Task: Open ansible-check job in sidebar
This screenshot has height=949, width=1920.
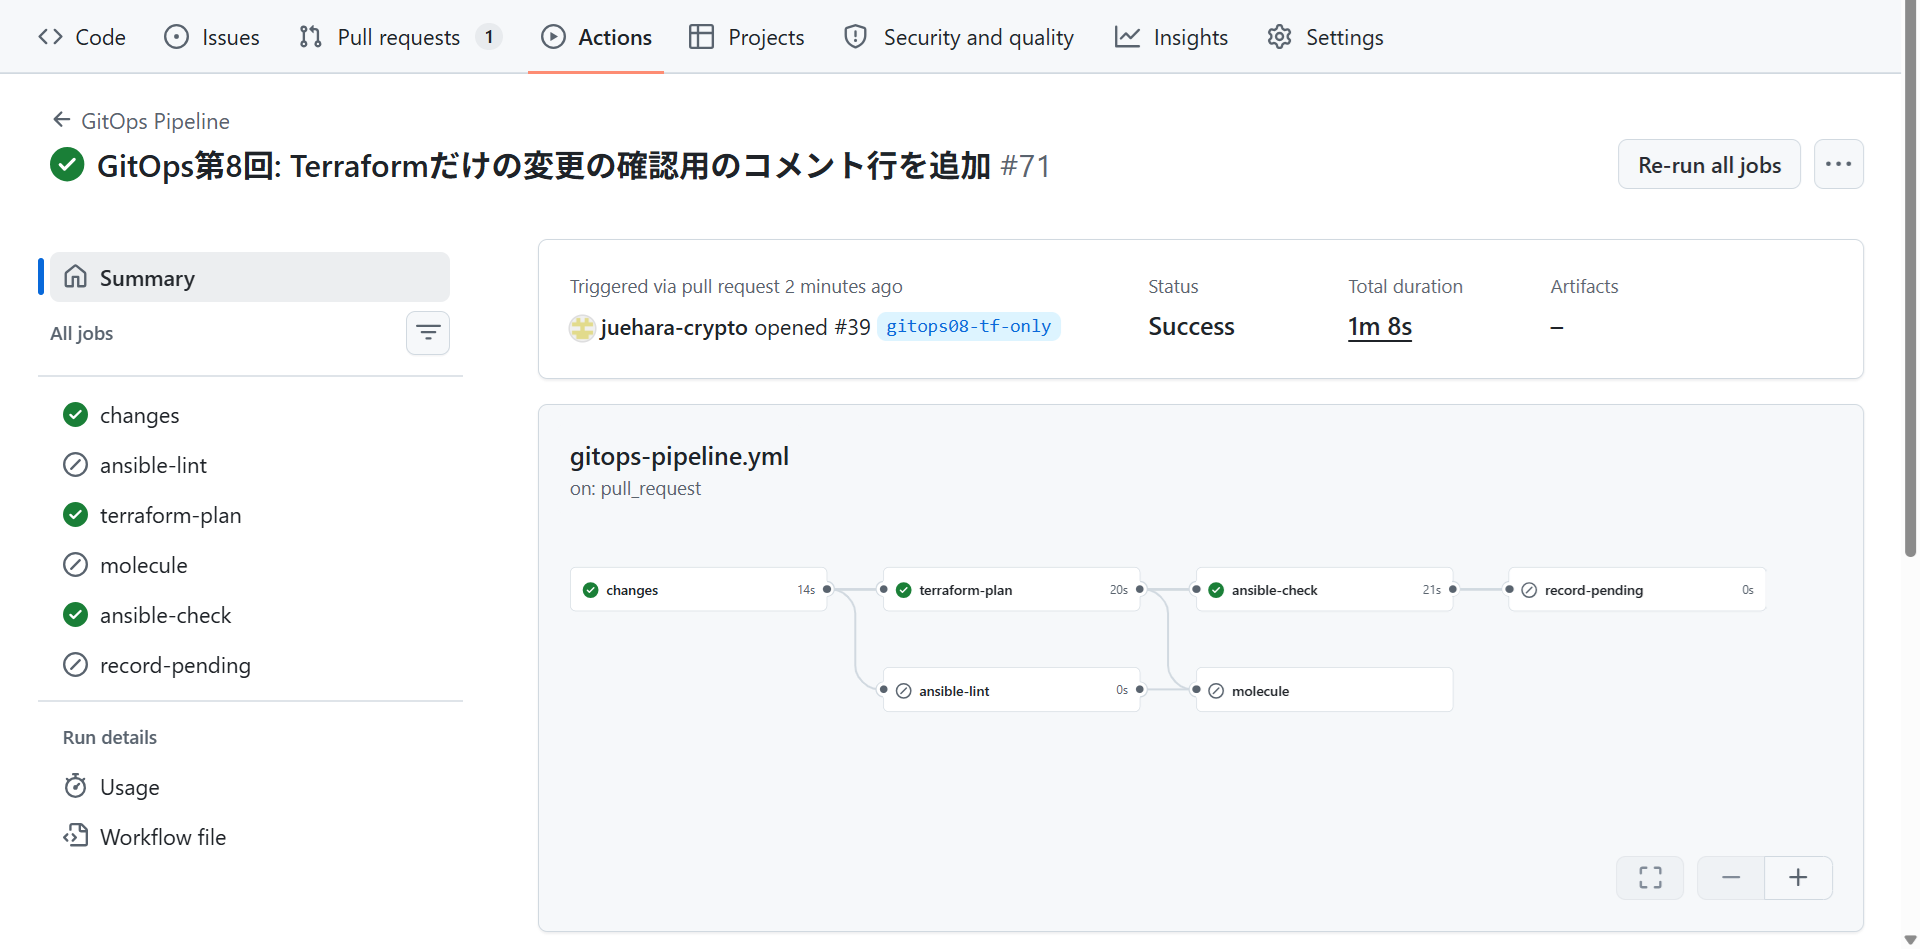Action: coord(250,615)
